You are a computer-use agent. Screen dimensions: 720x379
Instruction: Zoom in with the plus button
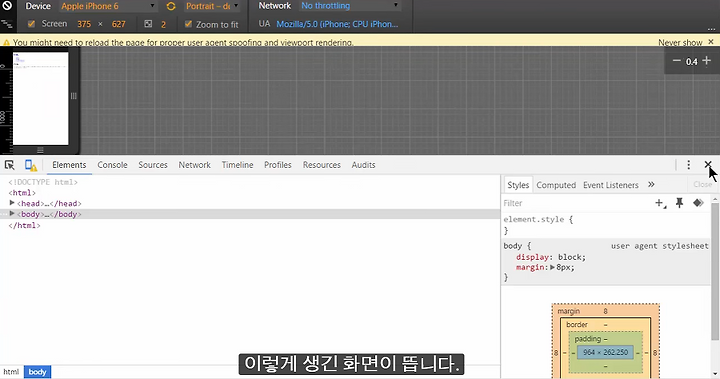(x=707, y=61)
